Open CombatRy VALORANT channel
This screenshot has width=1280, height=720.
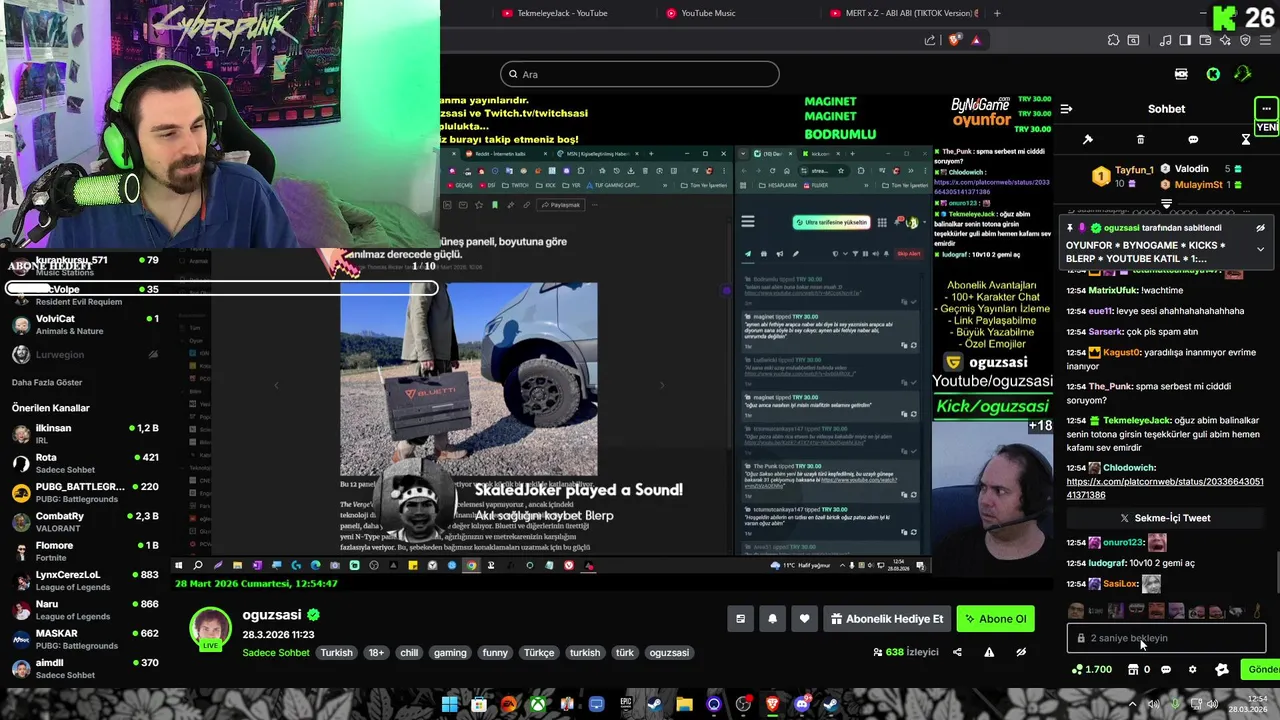point(85,522)
